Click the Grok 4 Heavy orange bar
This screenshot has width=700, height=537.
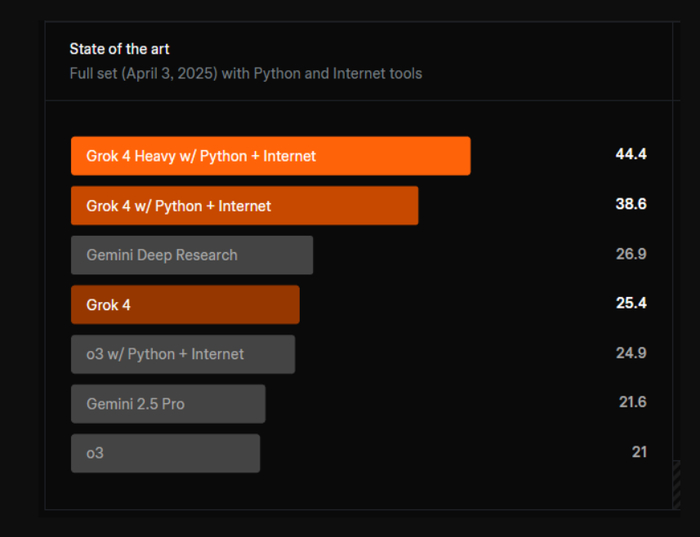(x=270, y=156)
